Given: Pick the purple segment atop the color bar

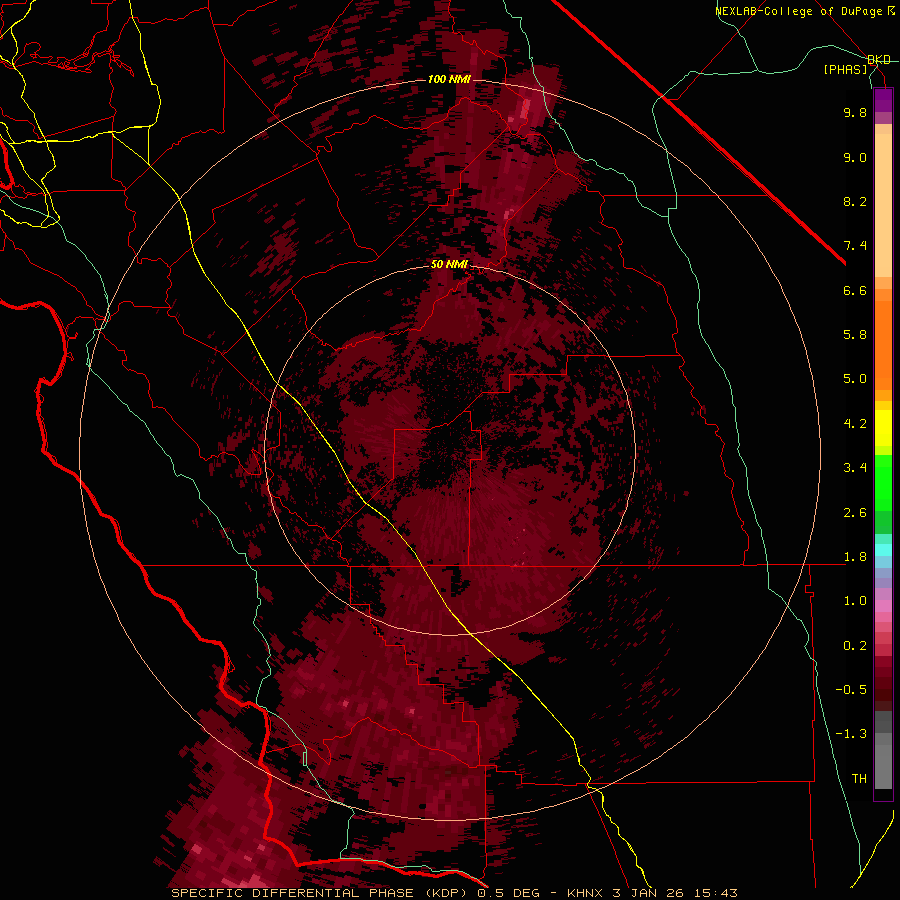Looking at the screenshot, I should (x=883, y=100).
